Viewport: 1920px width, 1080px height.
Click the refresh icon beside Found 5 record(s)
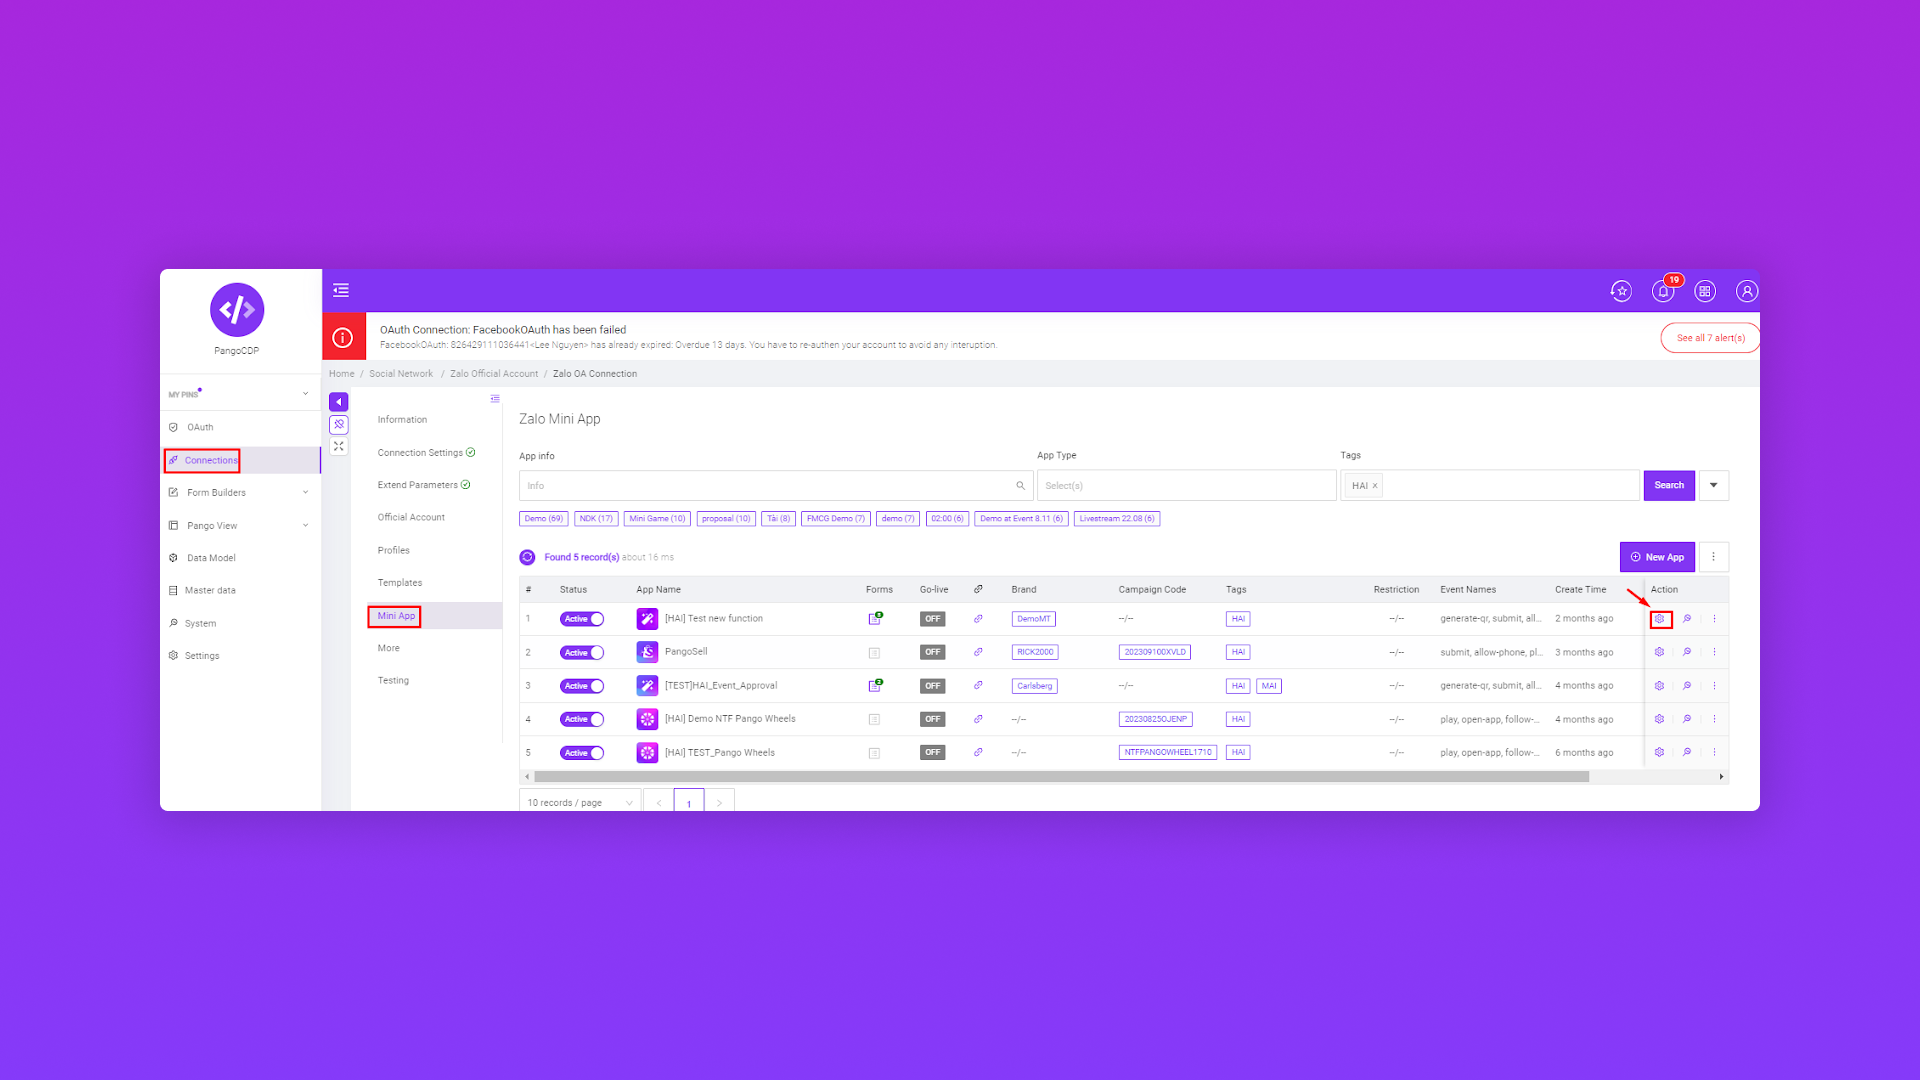[527, 557]
